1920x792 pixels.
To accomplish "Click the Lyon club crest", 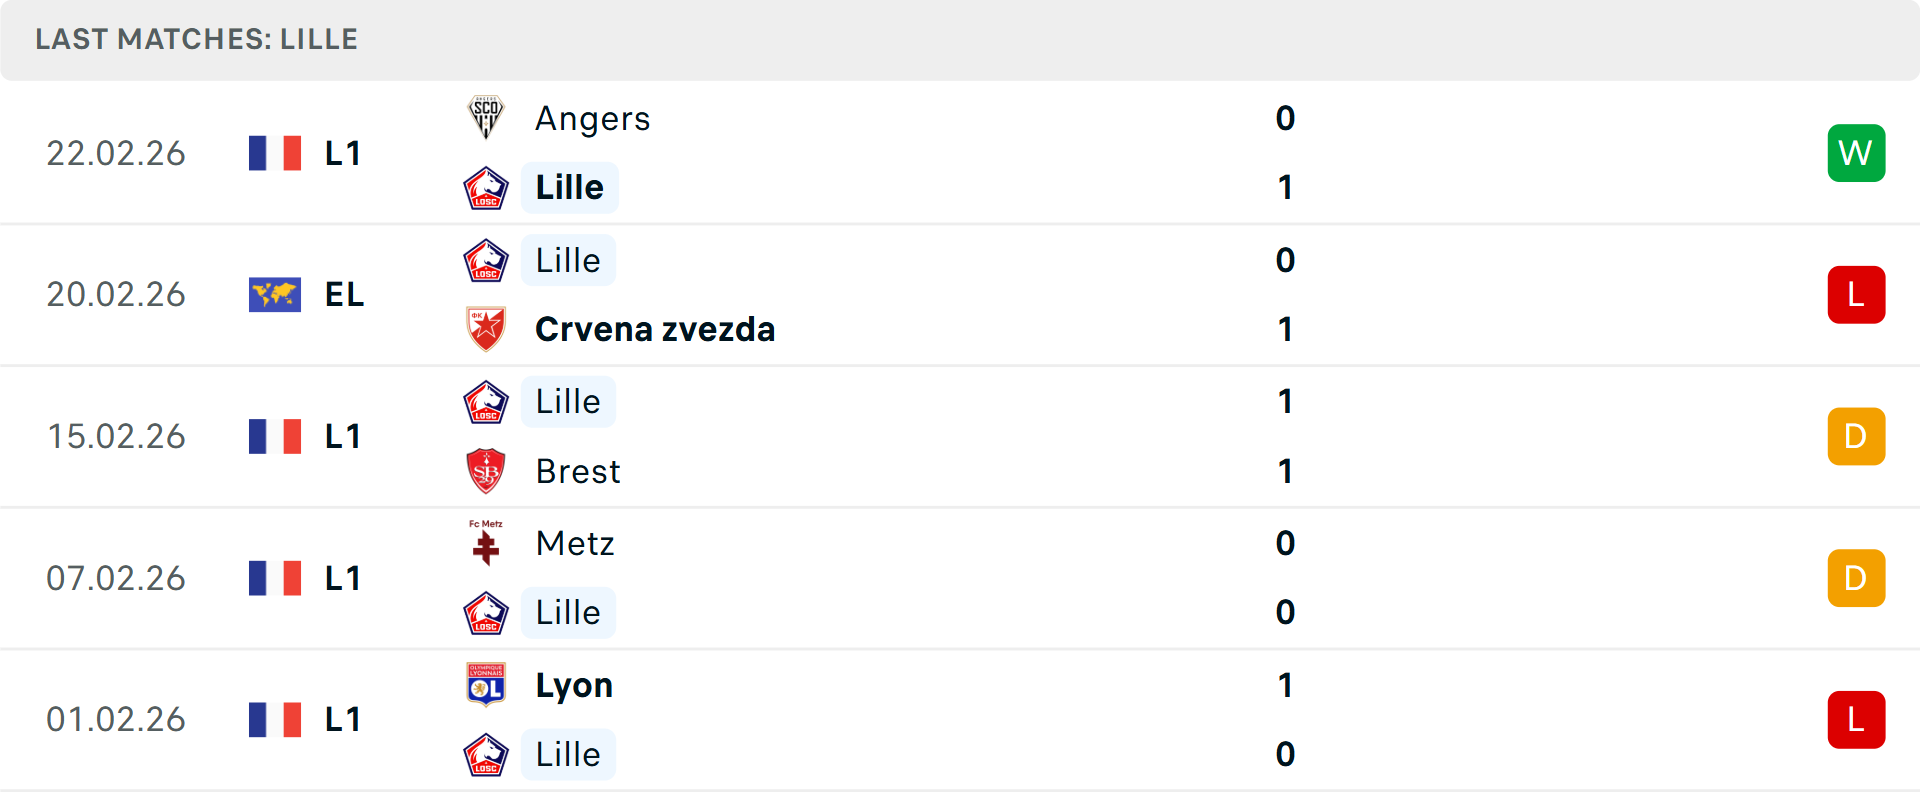I will pyautogui.click(x=486, y=685).
